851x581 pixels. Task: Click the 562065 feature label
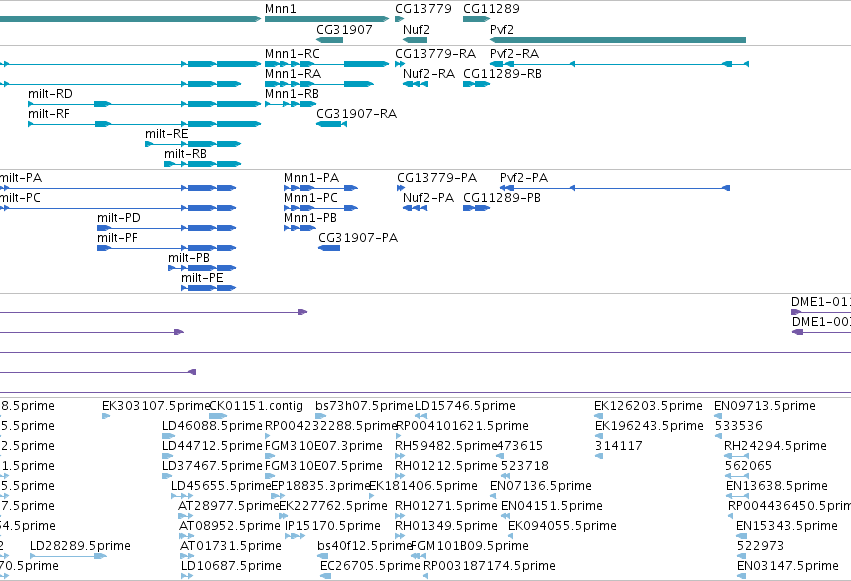tap(748, 466)
